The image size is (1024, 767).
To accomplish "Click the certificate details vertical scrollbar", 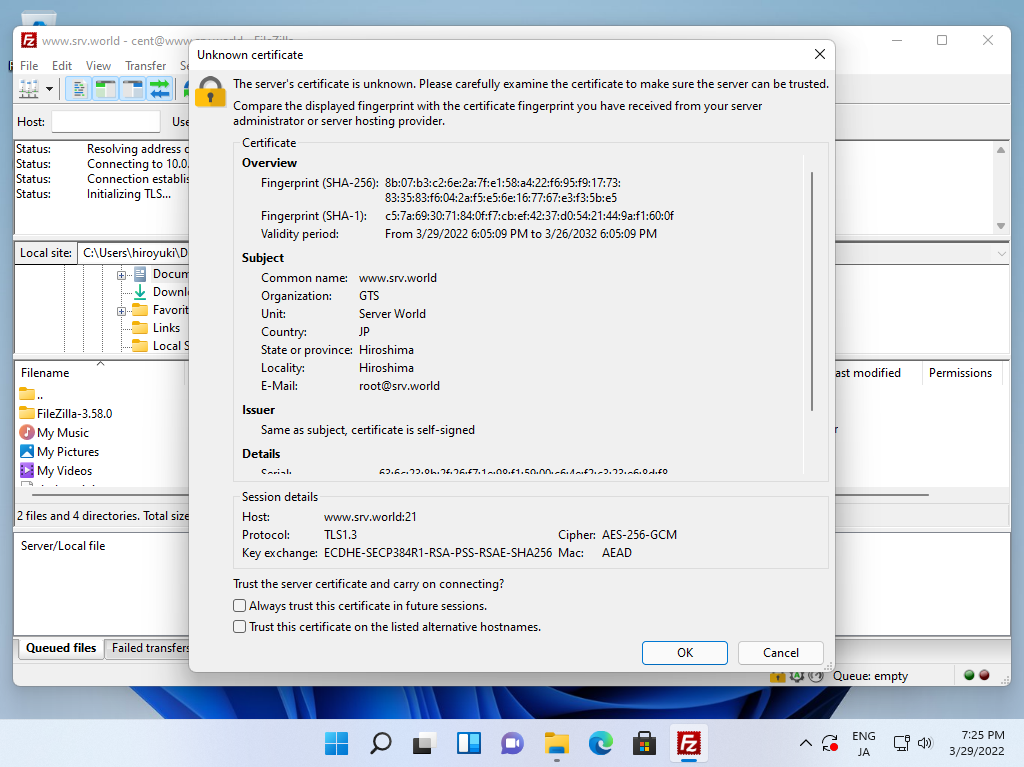I will 812,290.
